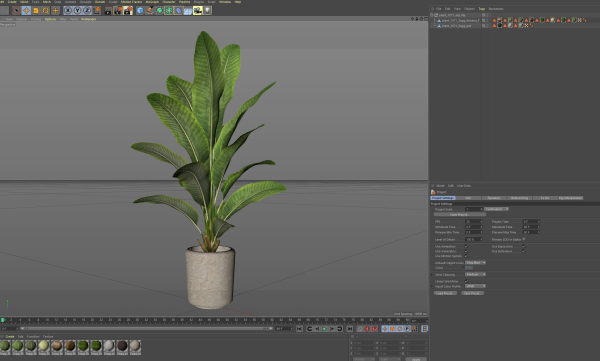Open the Select menu

pos(24,2)
